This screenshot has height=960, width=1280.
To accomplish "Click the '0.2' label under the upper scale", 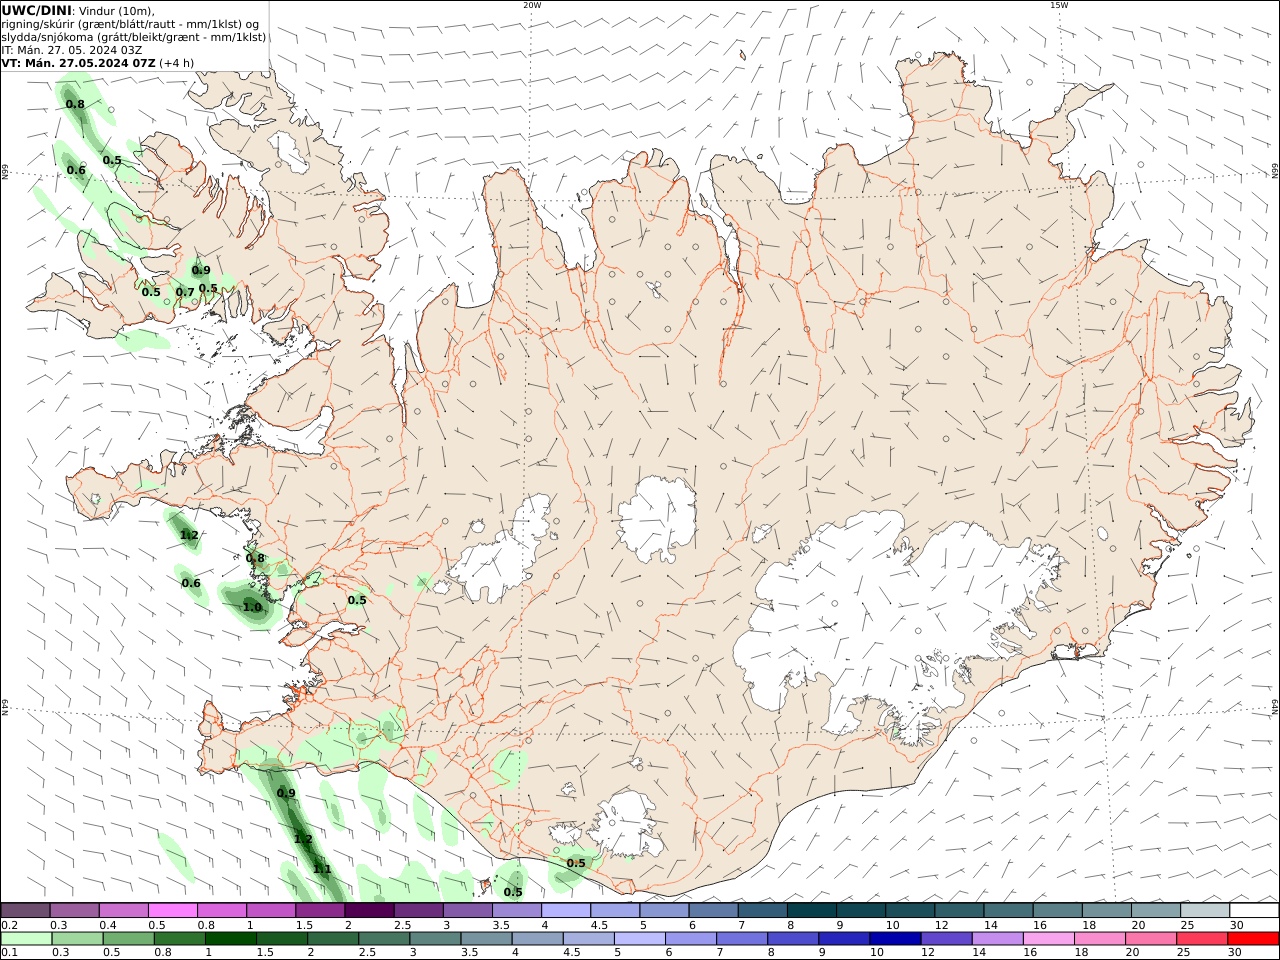I will point(9,925).
